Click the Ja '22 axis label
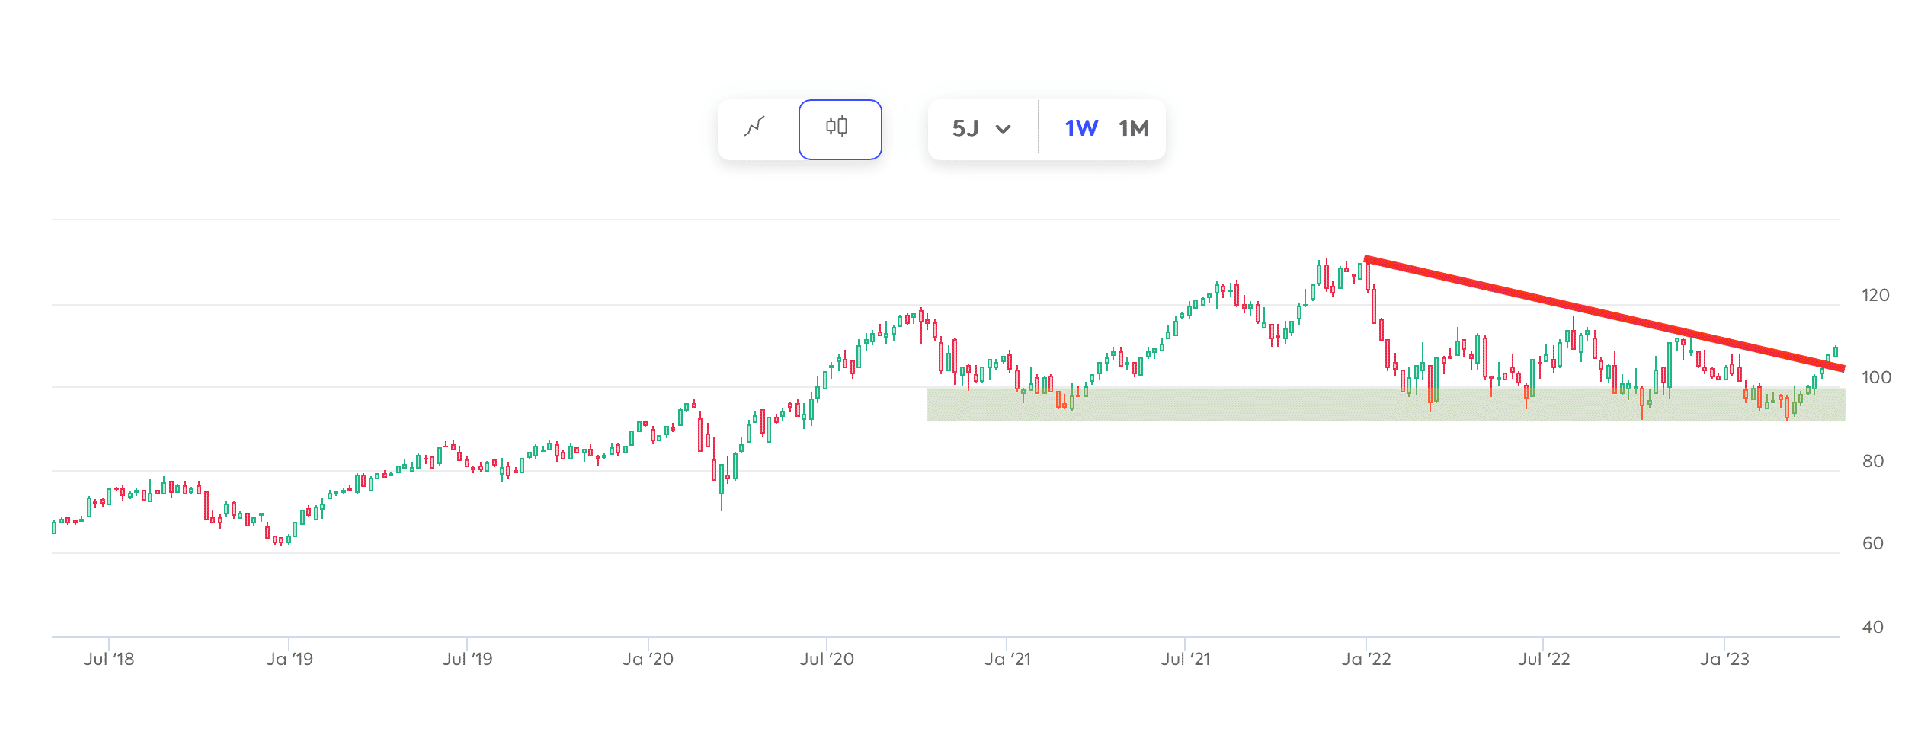 (1366, 659)
